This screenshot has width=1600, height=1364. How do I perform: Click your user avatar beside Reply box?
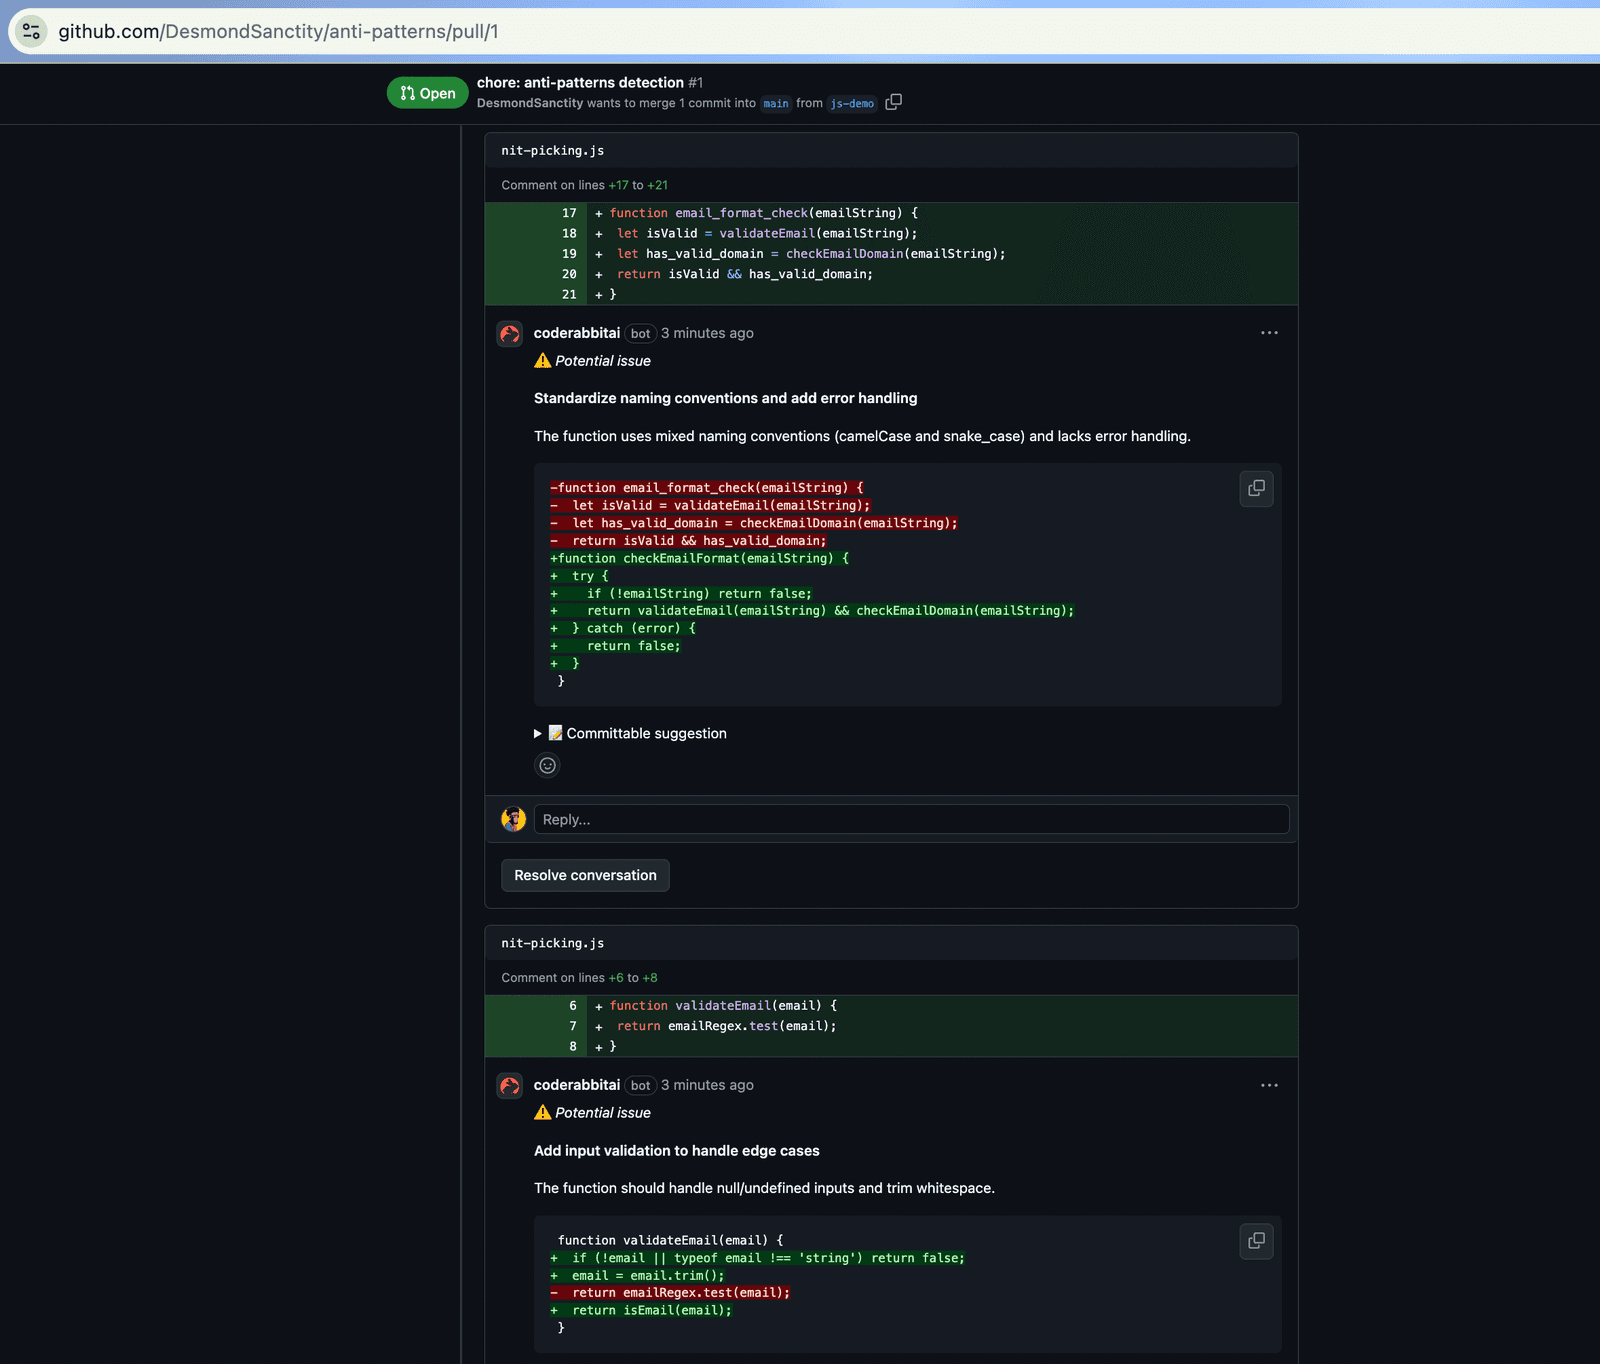click(513, 819)
